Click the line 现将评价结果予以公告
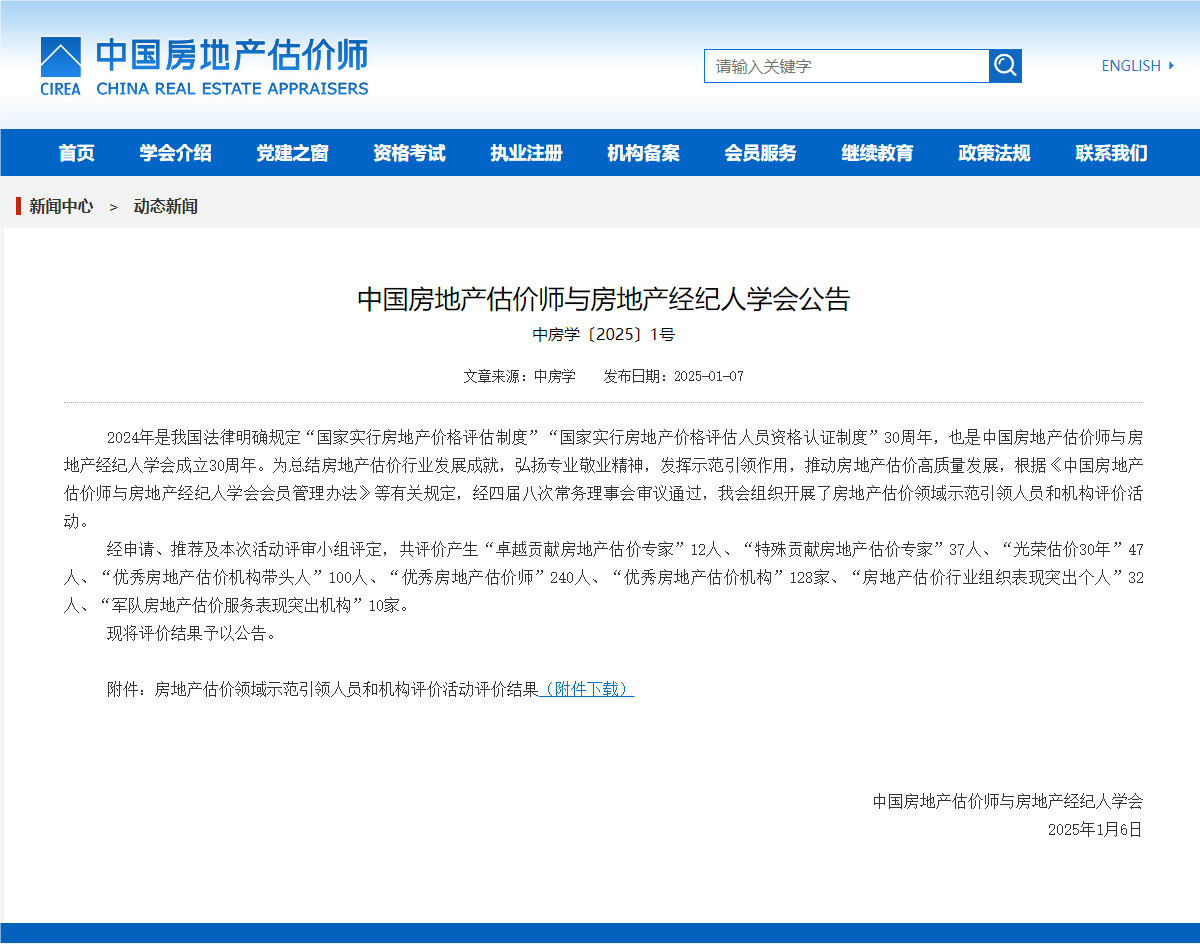 click(191, 633)
